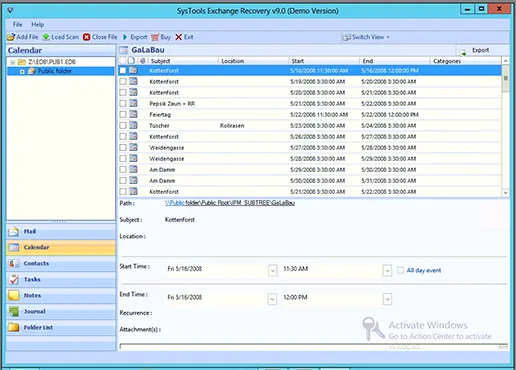
Task: Check the Feiertag row checkbox
Action: (x=123, y=114)
